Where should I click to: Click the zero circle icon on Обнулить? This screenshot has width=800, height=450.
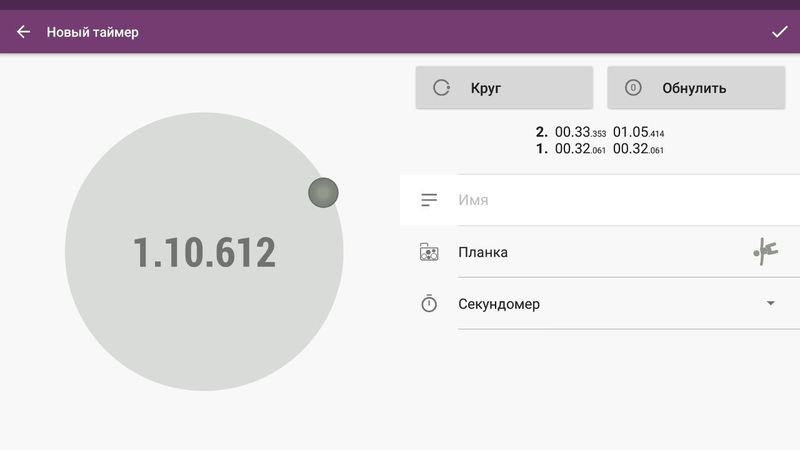633,88
